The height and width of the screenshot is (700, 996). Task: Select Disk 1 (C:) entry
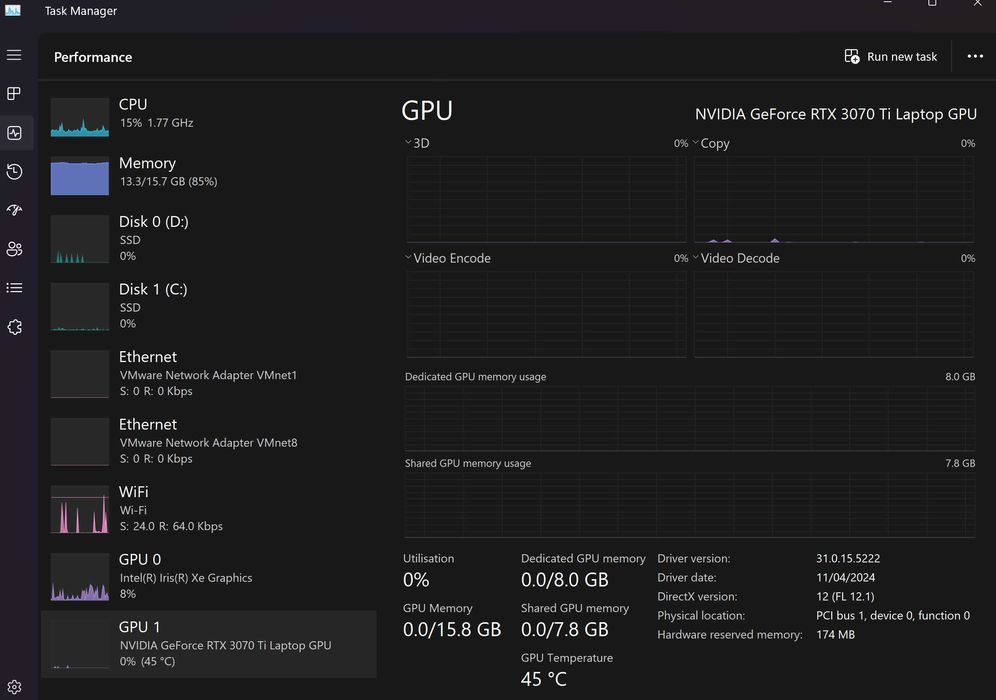pos(209,306)
